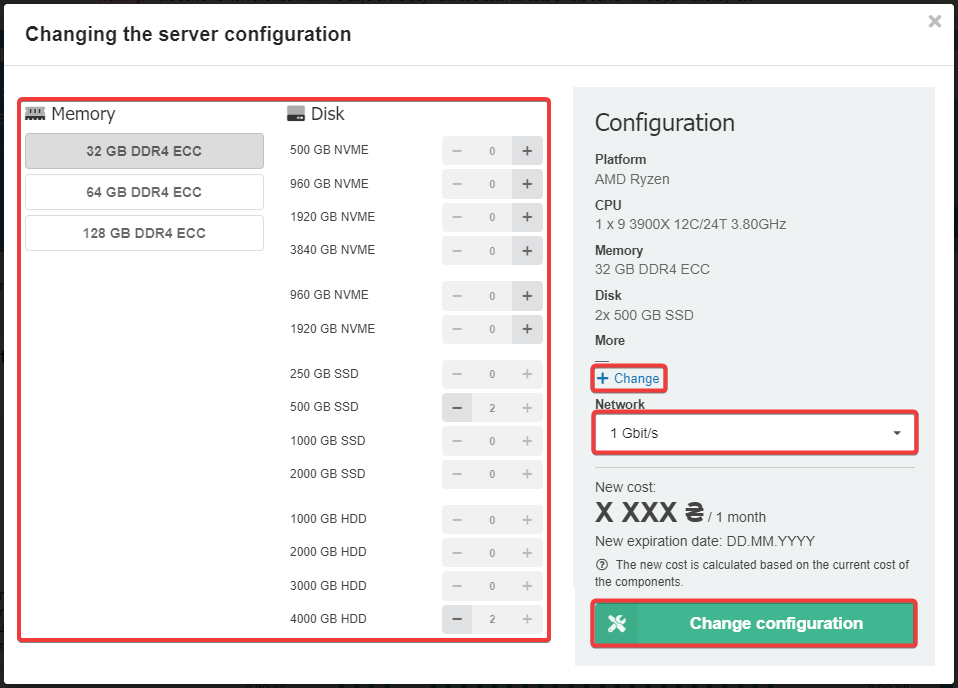Add a 960 GB NVME disk, second group
Image resolution: width=958 pixels, height=688 pixels.
pos(527,296)
